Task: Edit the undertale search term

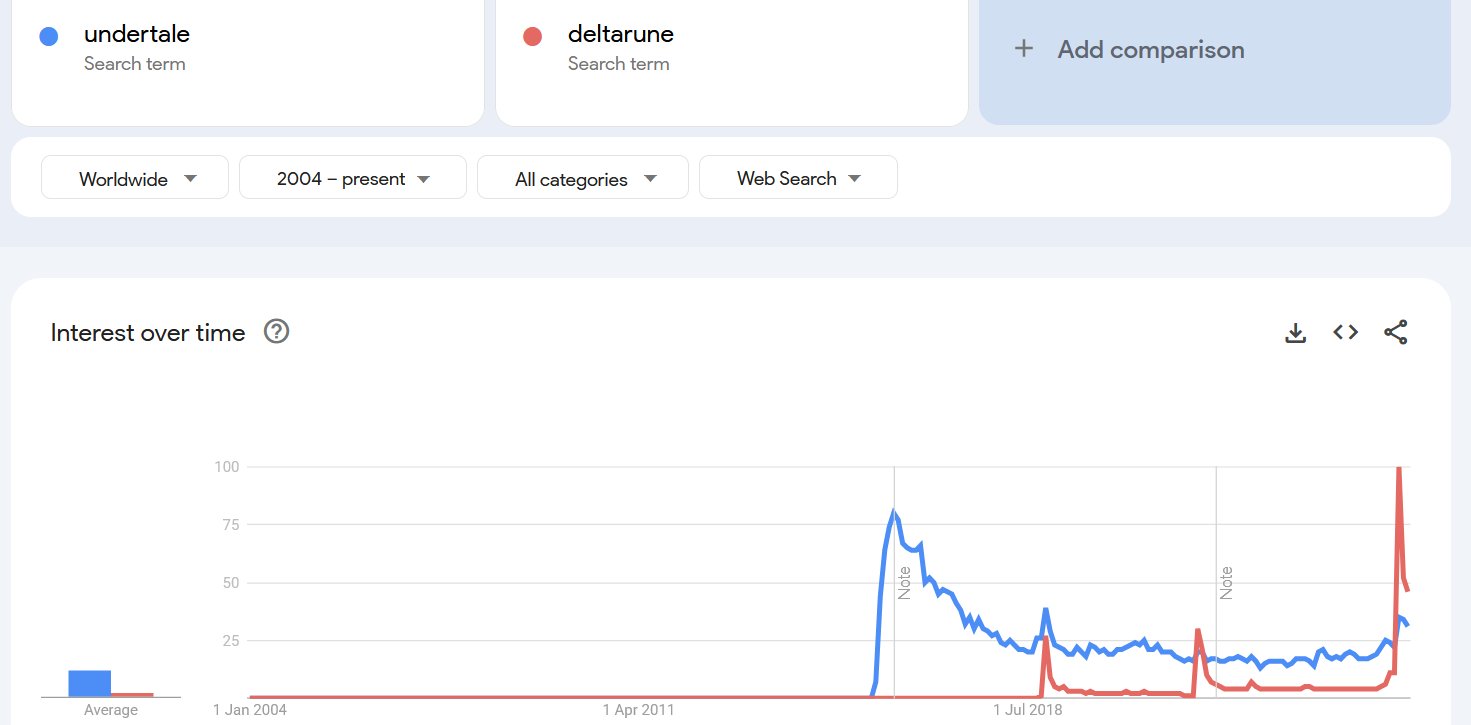Action: pos(137,34)
